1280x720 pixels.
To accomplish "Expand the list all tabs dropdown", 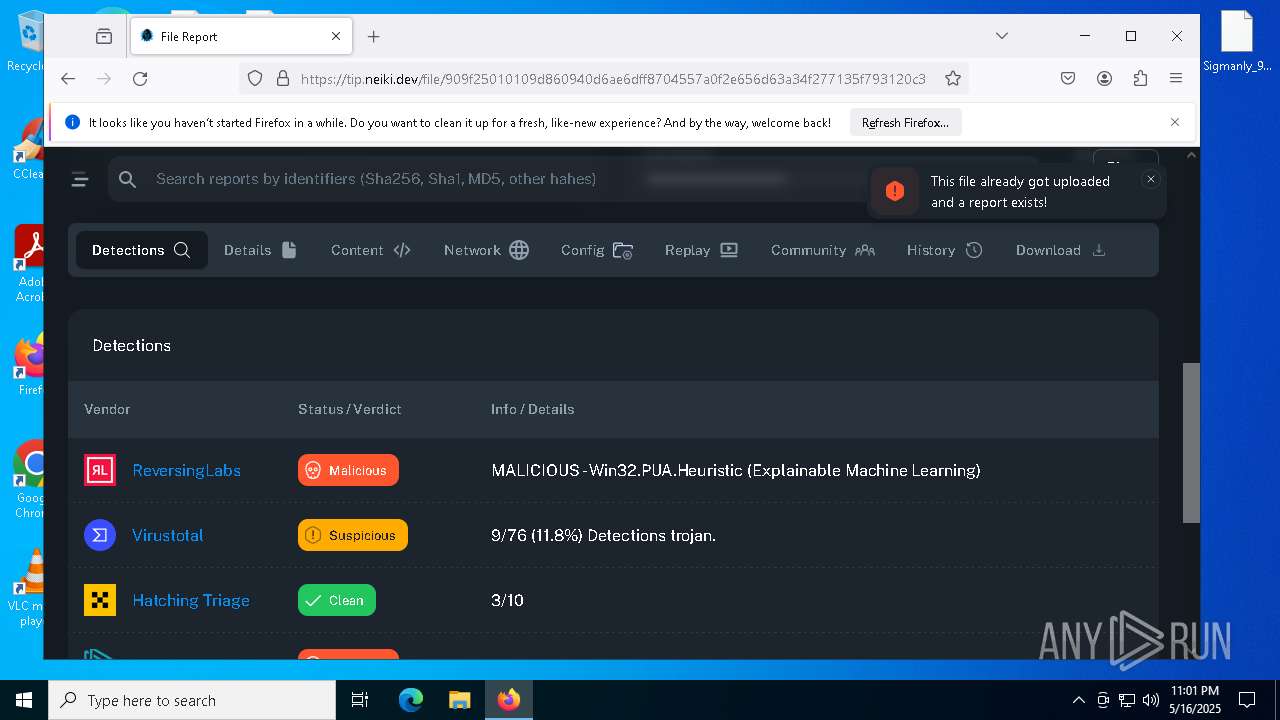I will tap(1002, 36).
